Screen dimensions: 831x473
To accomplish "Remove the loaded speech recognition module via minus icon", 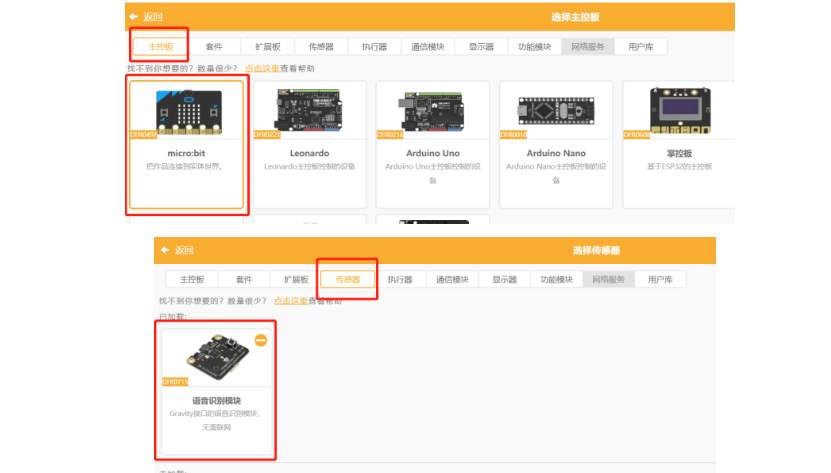I will pos(261,340).
